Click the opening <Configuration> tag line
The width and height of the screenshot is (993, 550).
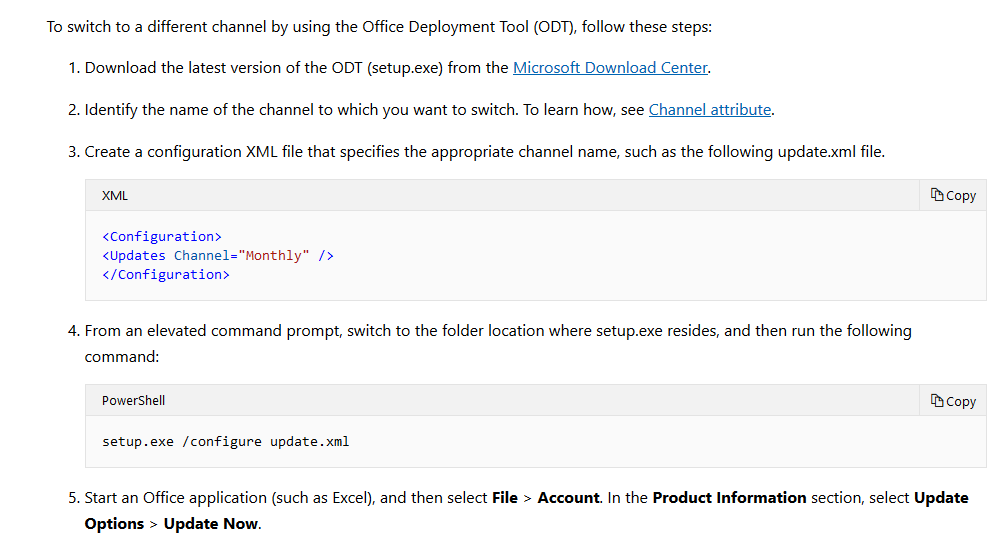coord(162,236)
